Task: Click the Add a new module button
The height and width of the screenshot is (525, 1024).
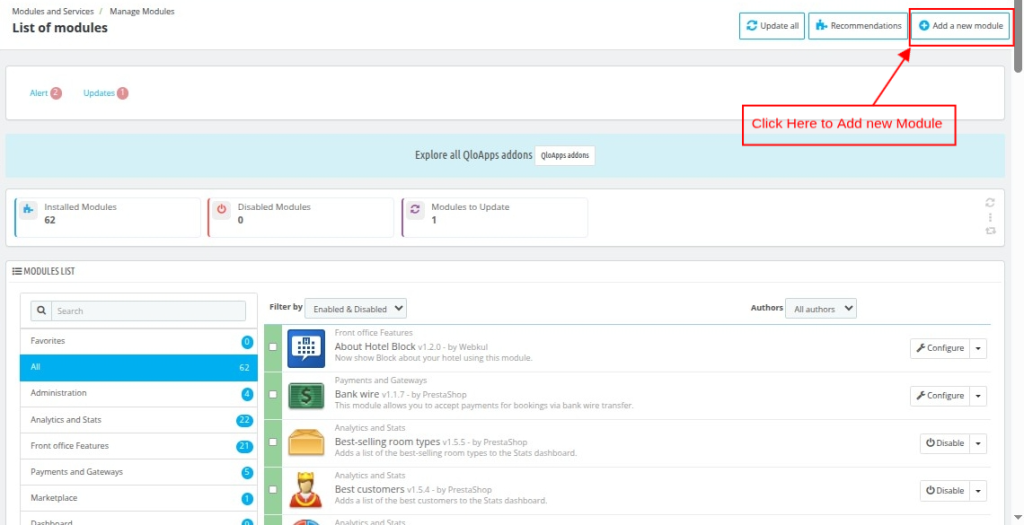Action: coord(960,26)
